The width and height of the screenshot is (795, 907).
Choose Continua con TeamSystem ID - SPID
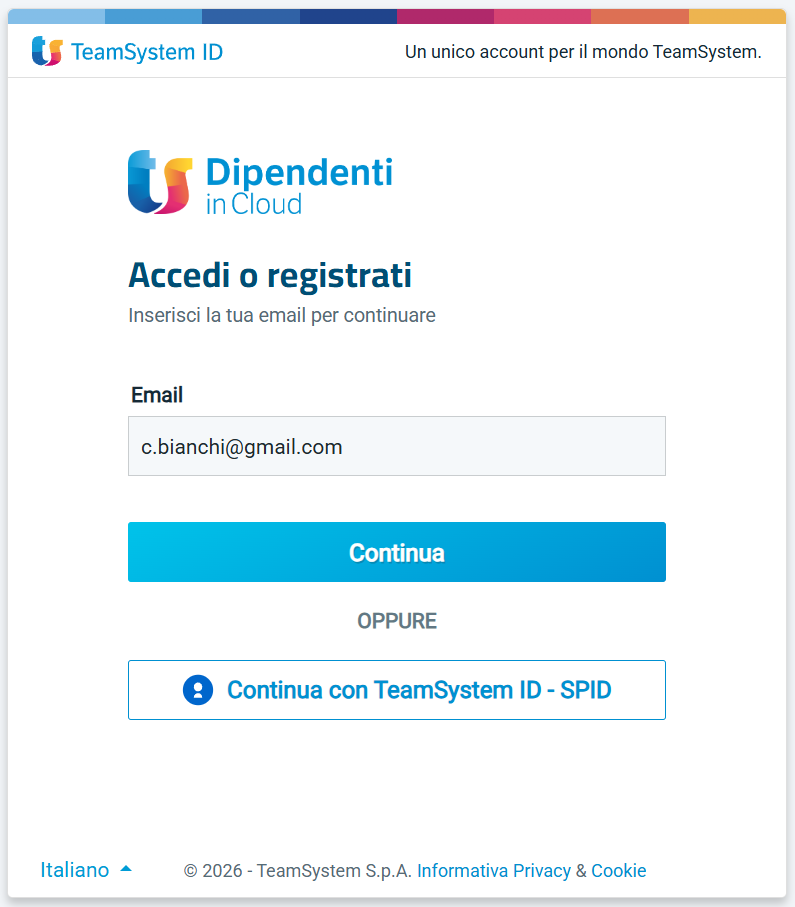point(396,690)
